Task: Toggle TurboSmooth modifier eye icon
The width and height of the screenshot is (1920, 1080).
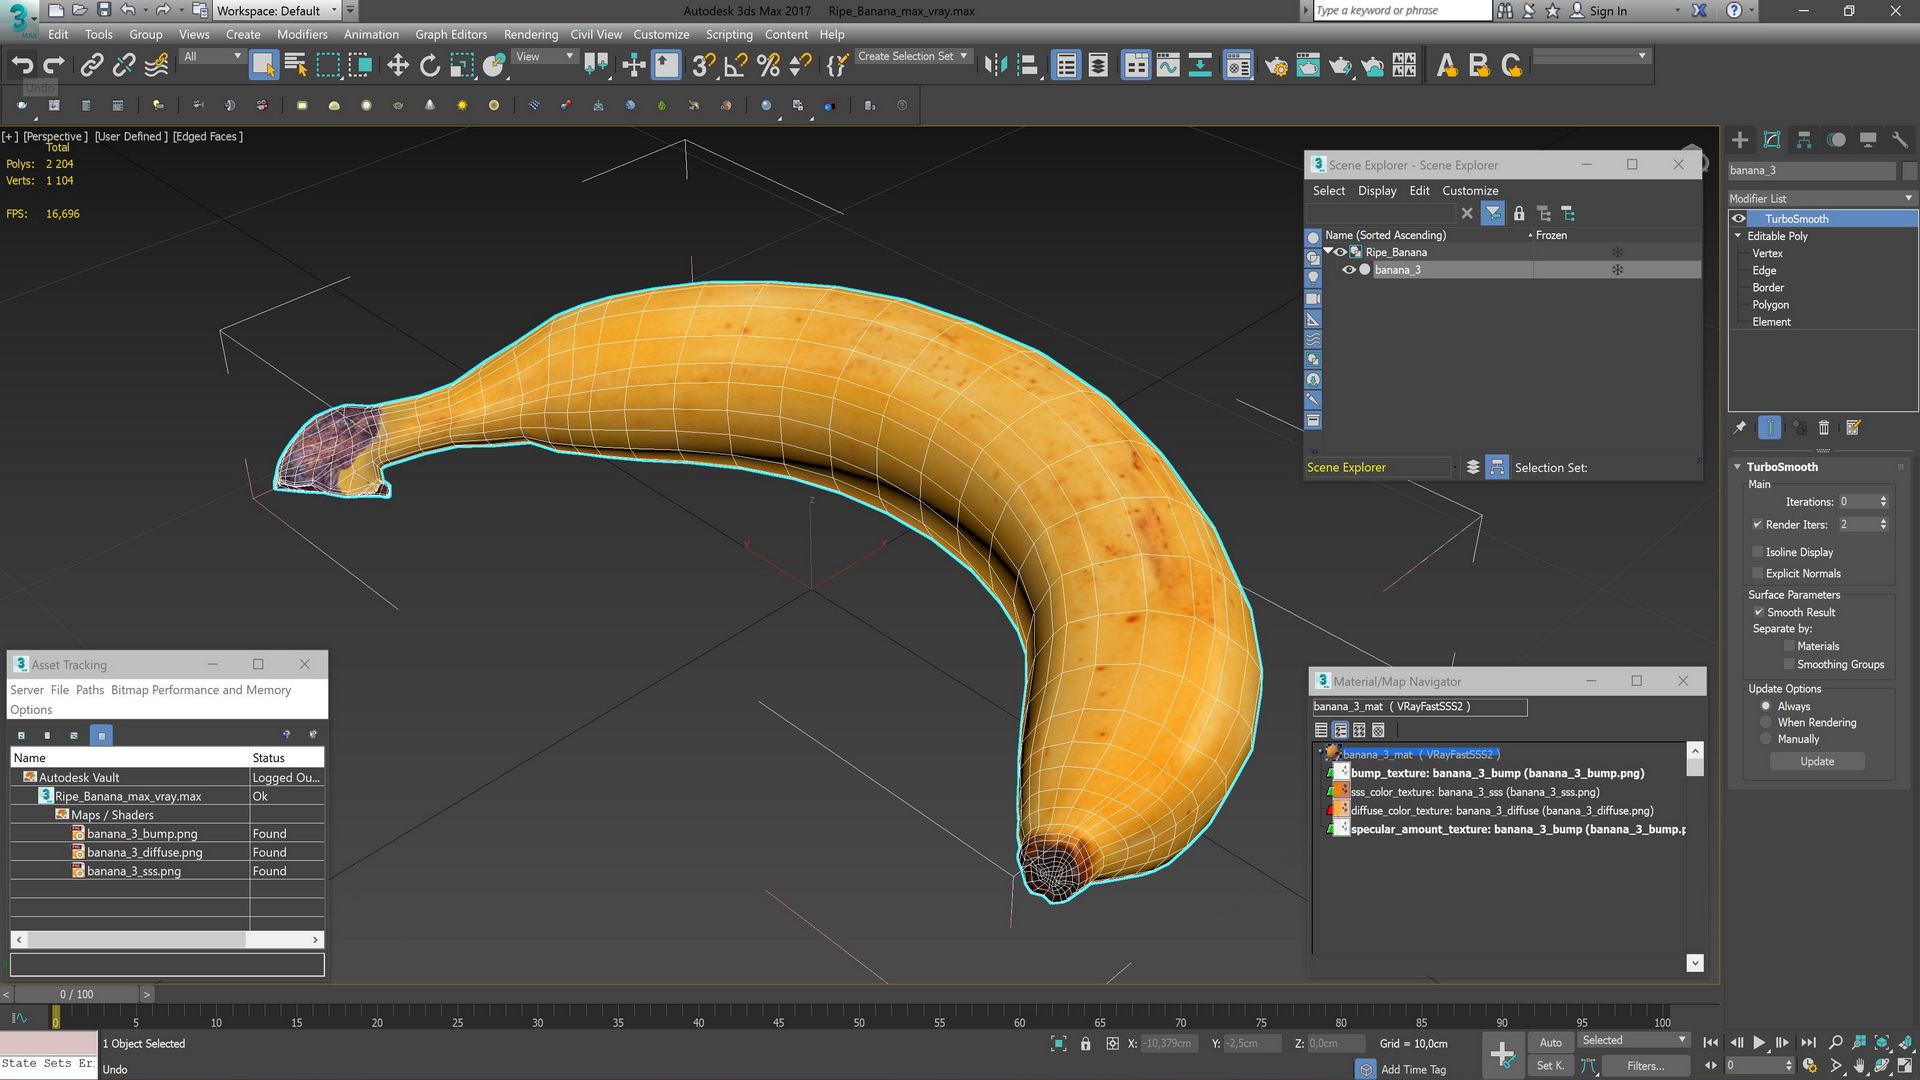Action: [x=1739, y=219]
